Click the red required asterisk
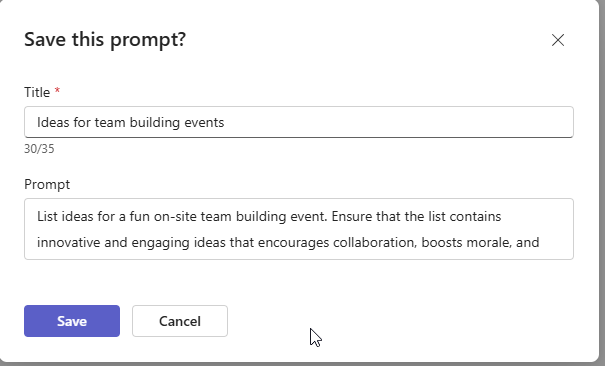This screenshot has height=366, width=605. [57, 91]
